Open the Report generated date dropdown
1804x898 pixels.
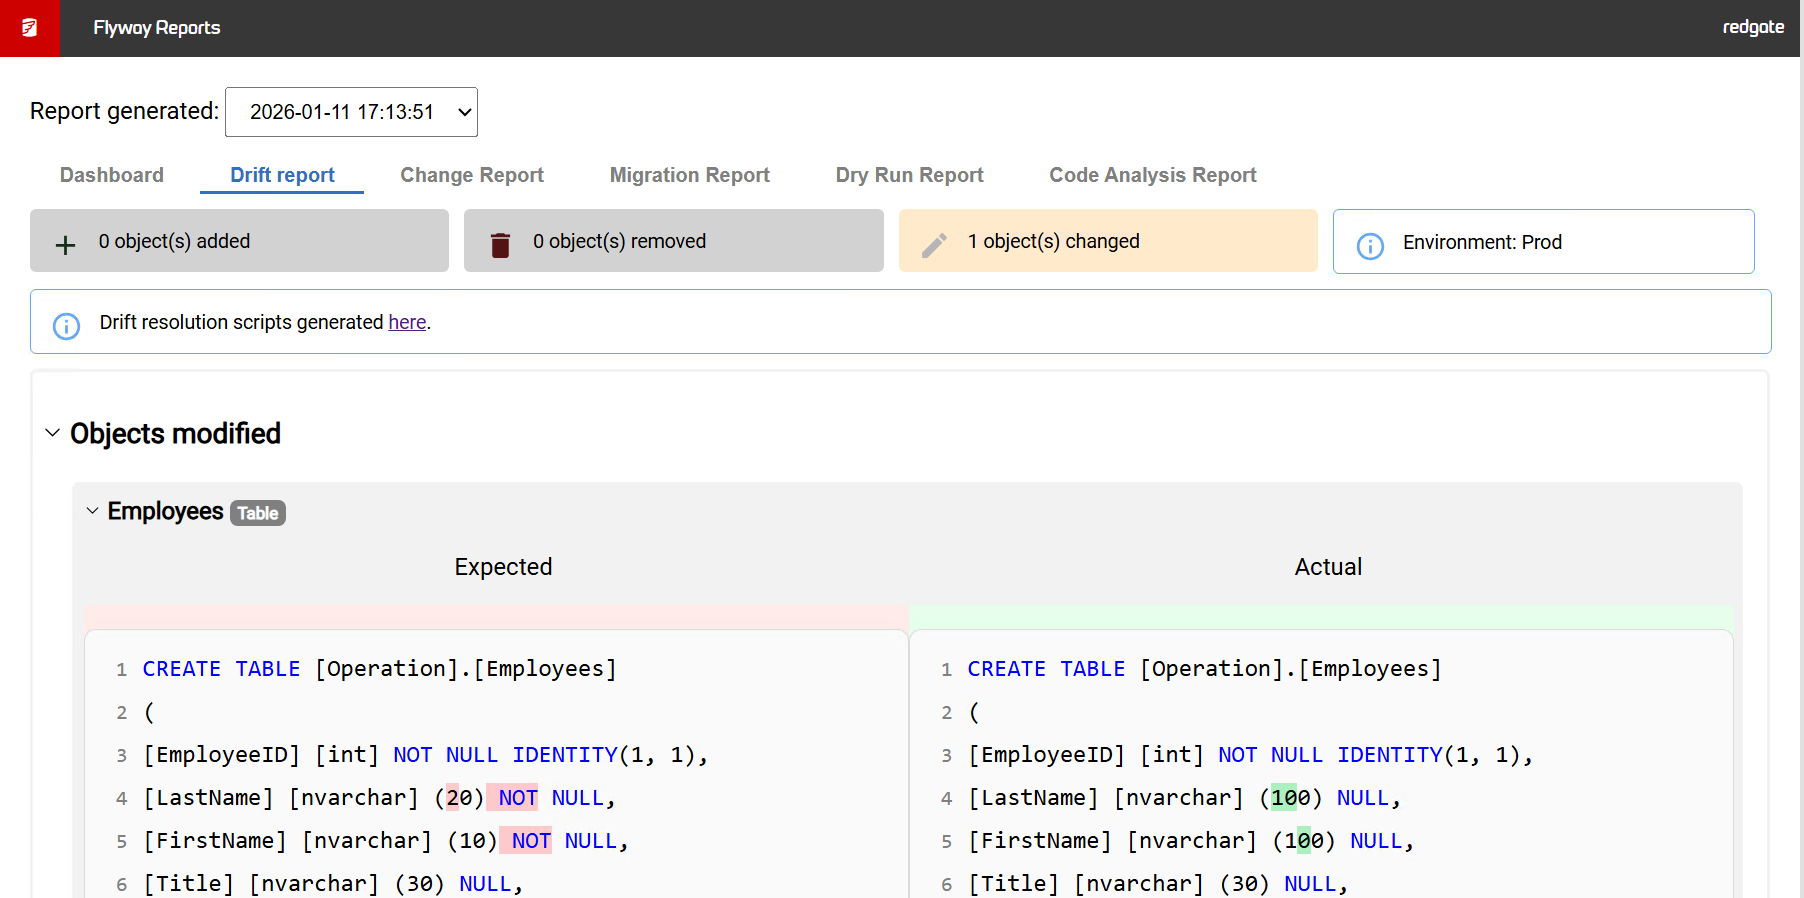coord(351,112)
